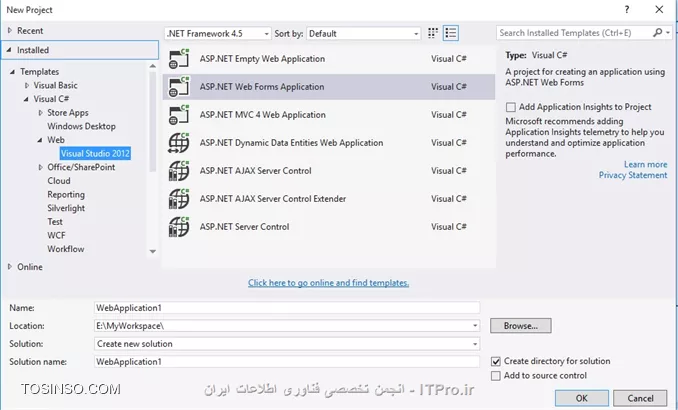Enable Add to source control
Image resolution: width=678 pixels, height=410 pixels.
(496, 376)
